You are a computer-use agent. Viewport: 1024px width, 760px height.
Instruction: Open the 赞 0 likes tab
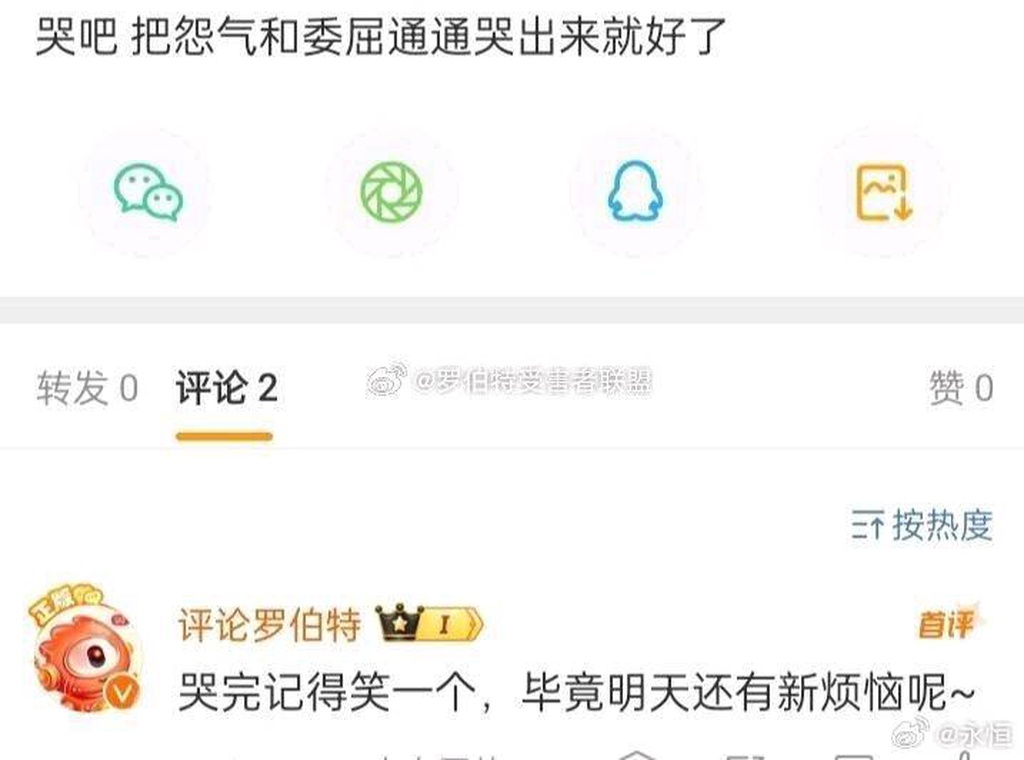[961, 388]
